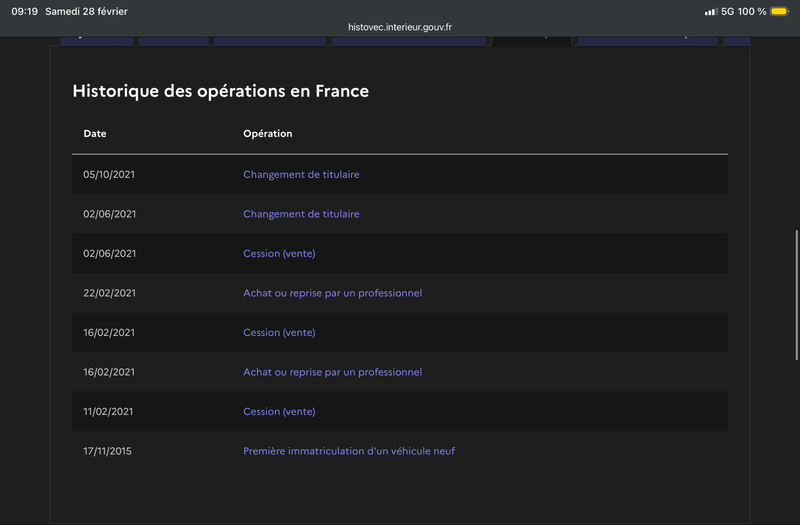This screenshot has width=800, height=525.
Task: Click the Historique des opérations en France heading
Action: (221, 91)
